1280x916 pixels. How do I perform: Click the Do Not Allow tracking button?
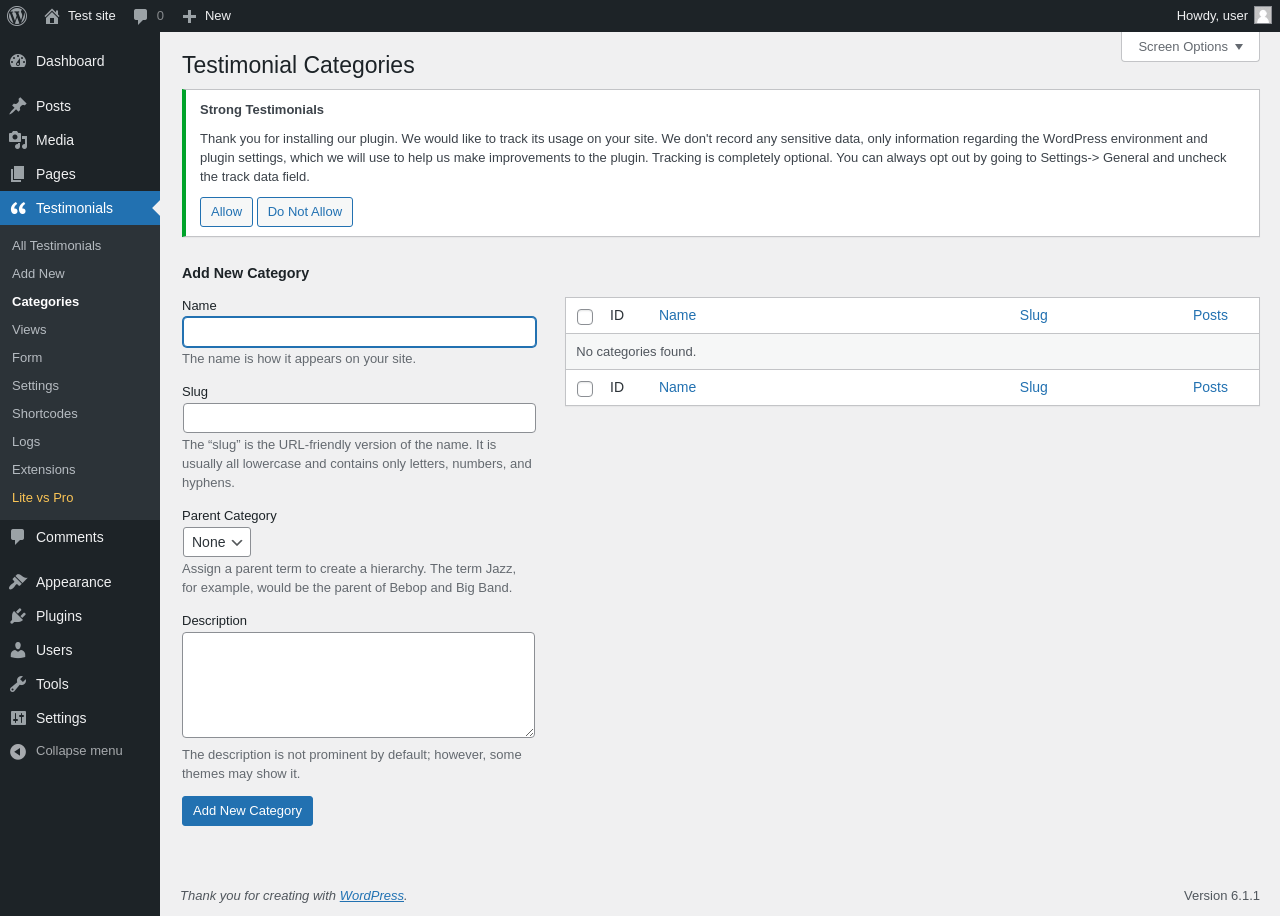[x=305, y=212]
